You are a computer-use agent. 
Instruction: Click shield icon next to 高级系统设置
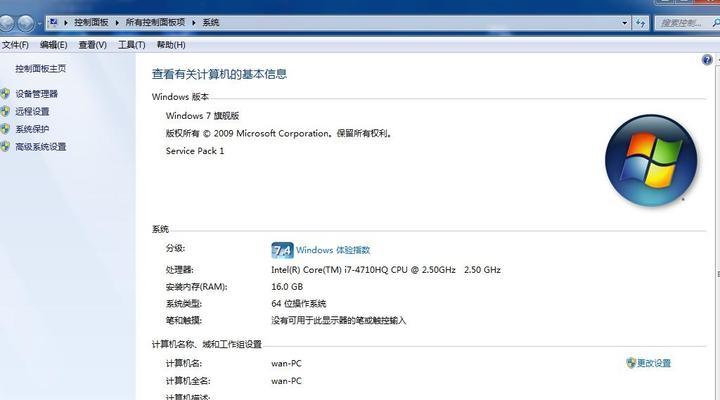tap(5, 146)
